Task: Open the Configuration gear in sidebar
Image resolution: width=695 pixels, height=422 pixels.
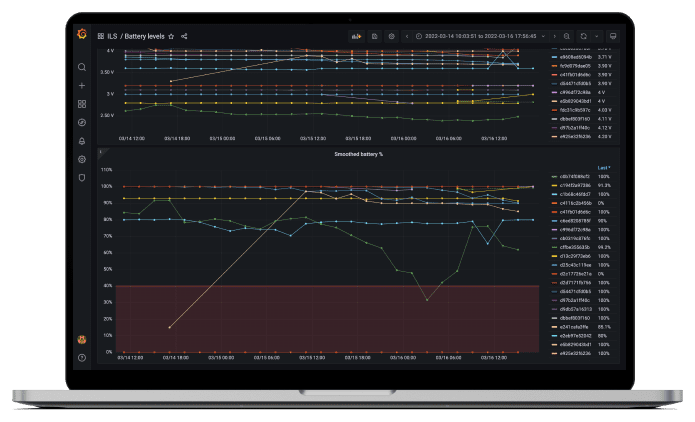Action: tap(82, 159)
